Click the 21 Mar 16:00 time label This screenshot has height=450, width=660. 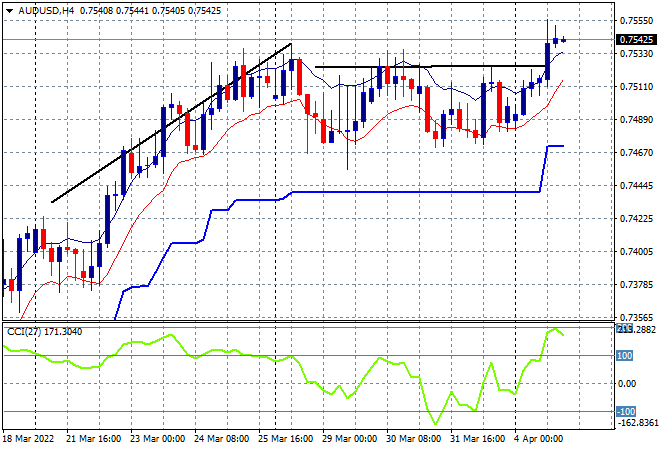point(93,439)
